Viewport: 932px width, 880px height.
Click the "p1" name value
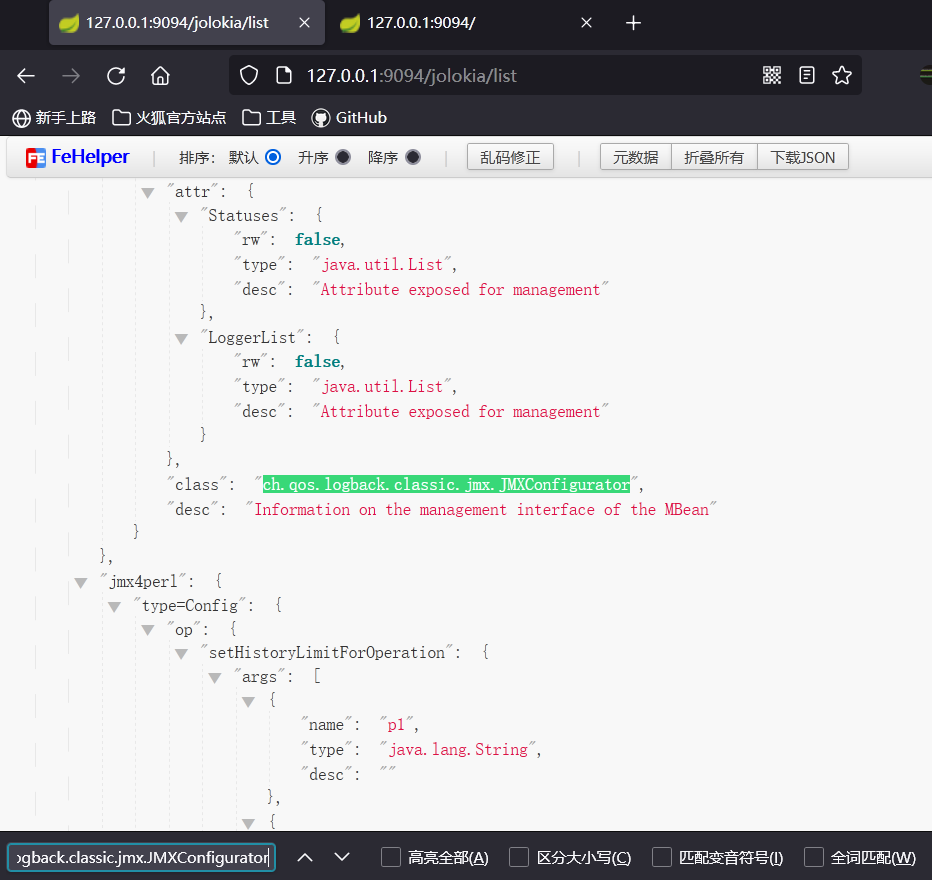pos(396,725)
